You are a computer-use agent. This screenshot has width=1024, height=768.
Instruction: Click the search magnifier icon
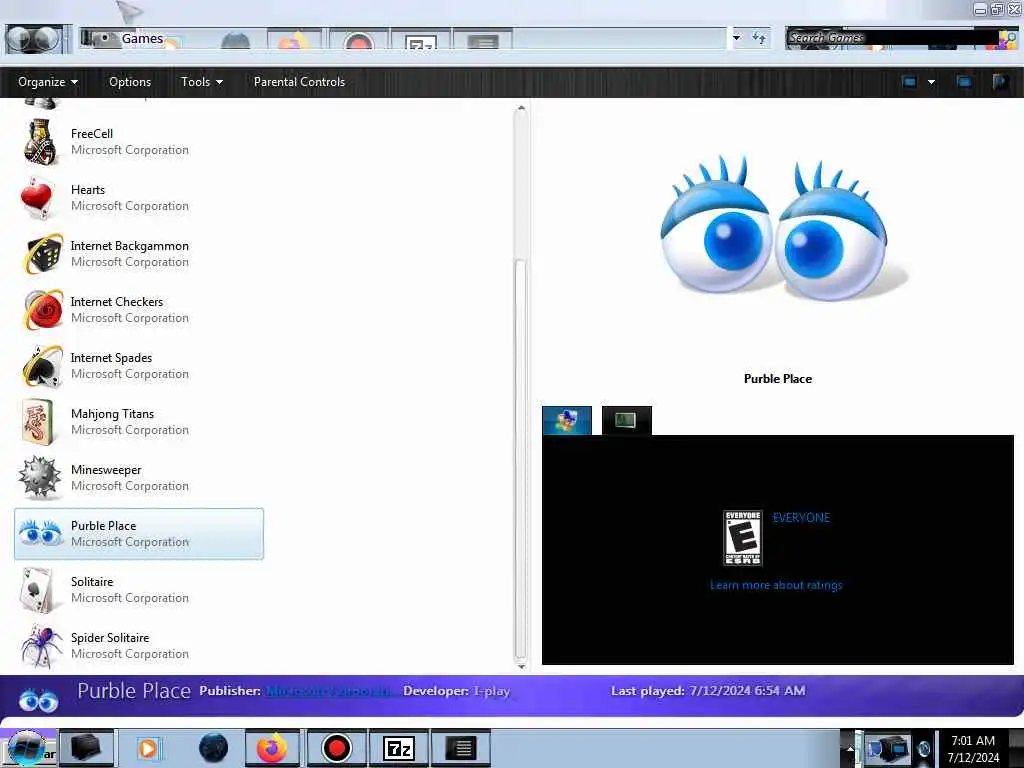point(1008,39)
